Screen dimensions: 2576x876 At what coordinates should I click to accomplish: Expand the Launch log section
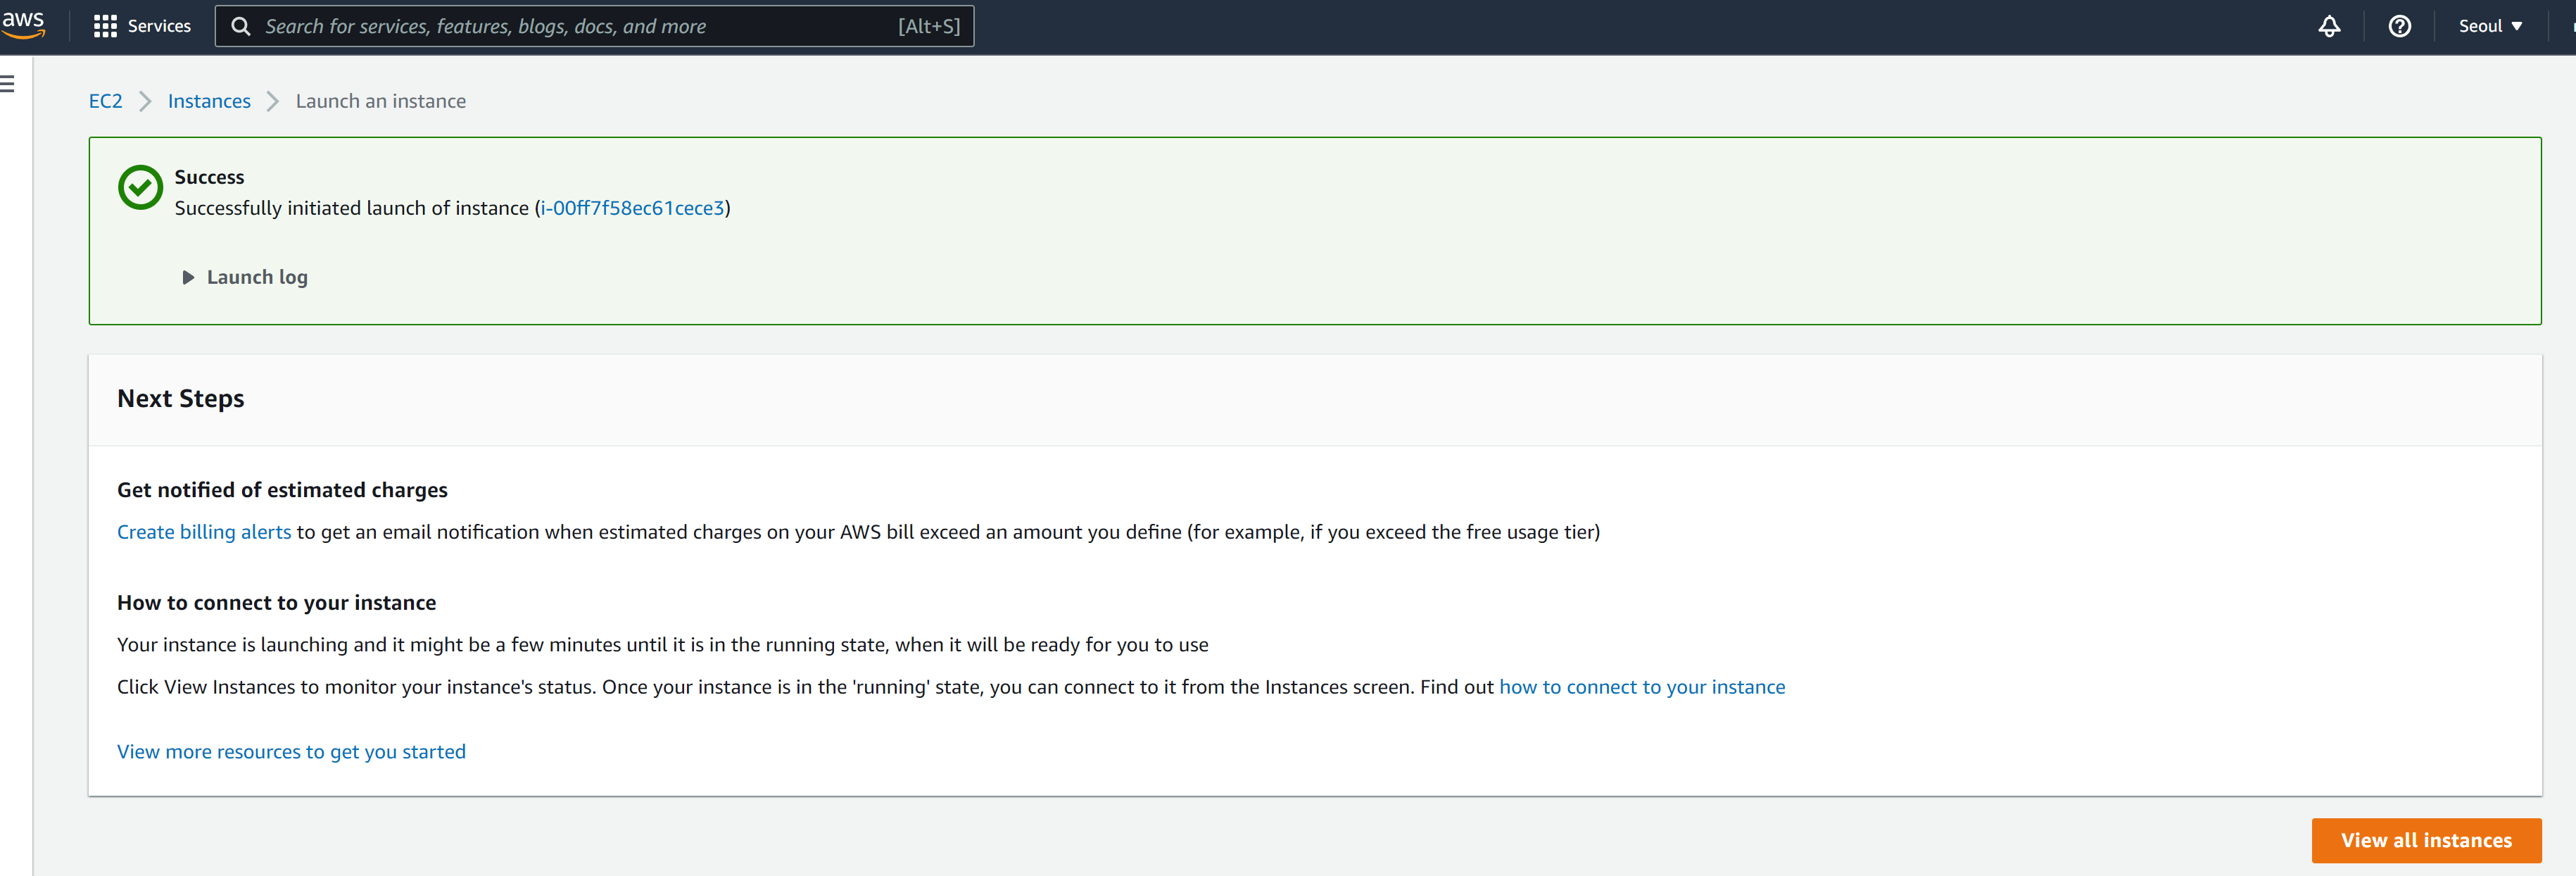245,277
